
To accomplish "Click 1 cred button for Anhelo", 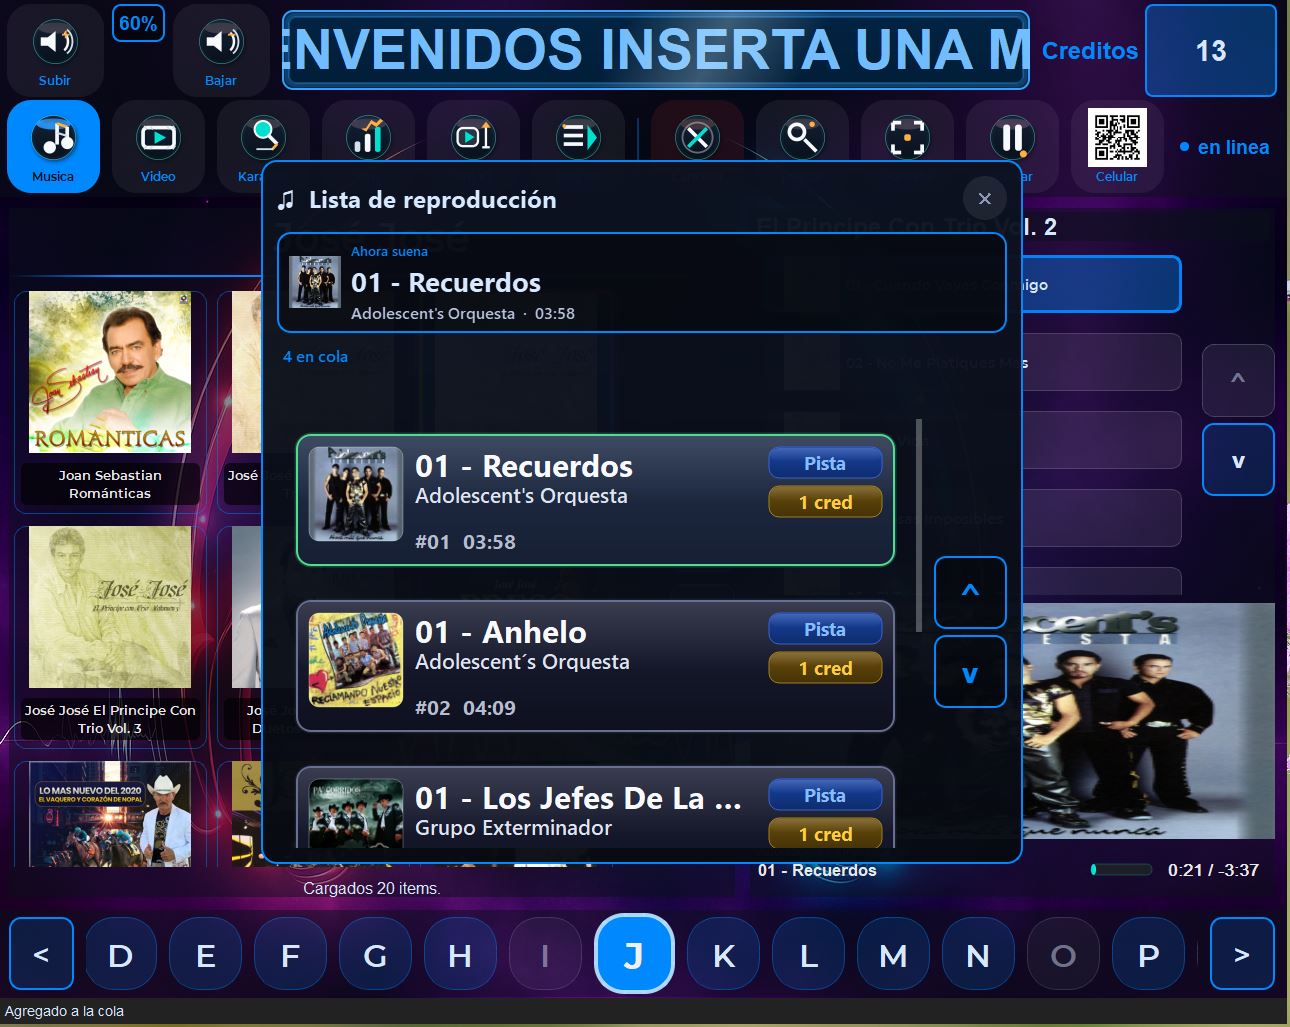I will [825, 668].
